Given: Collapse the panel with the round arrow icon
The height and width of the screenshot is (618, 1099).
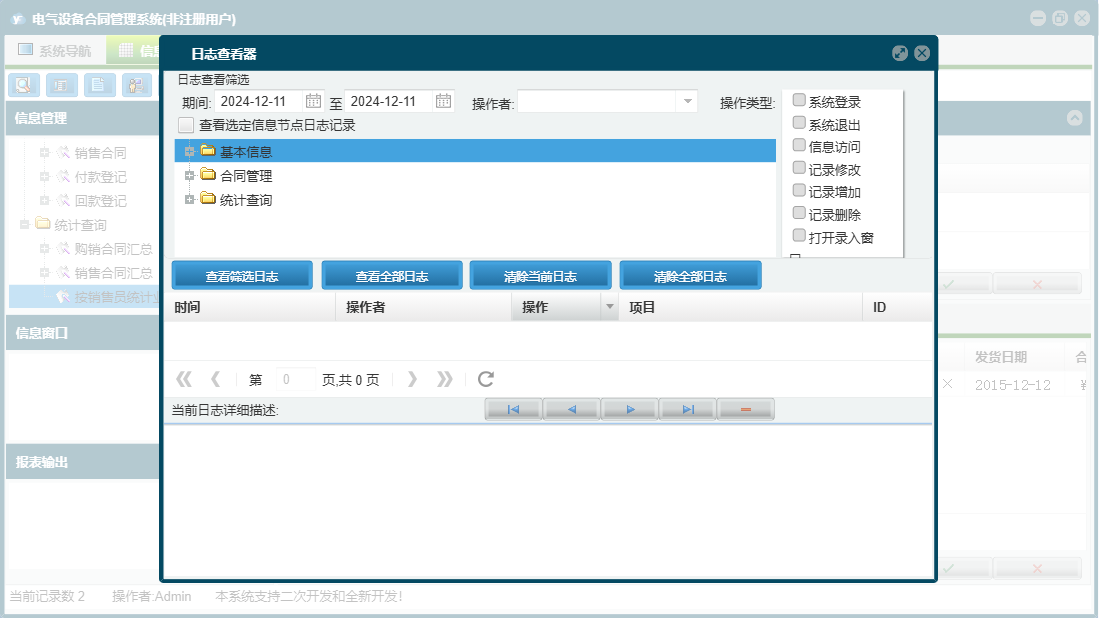Looking at the screenshot, I should (x=1074, y=118).
